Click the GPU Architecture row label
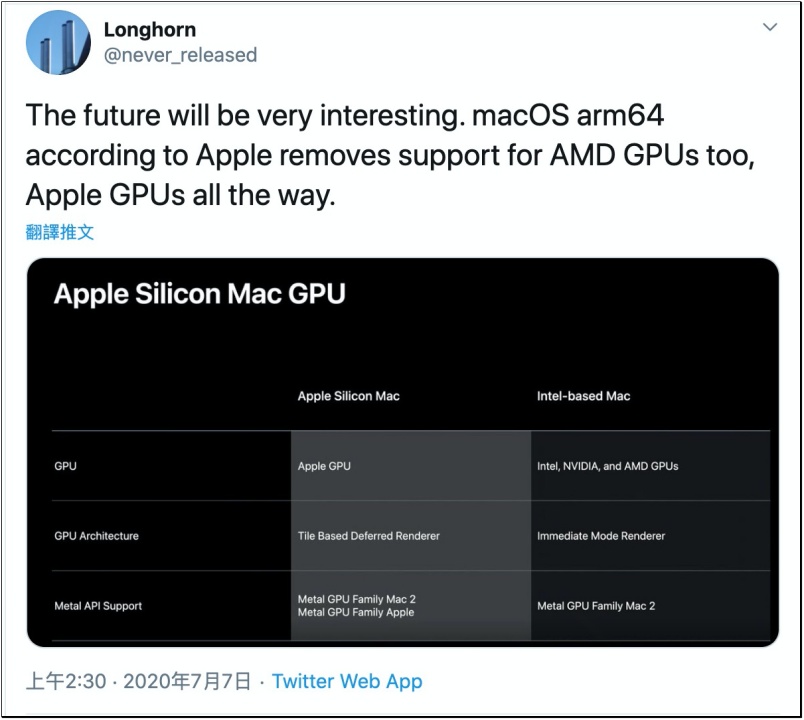The width and height of the screenshot is (804, 720). click(96, 536)
